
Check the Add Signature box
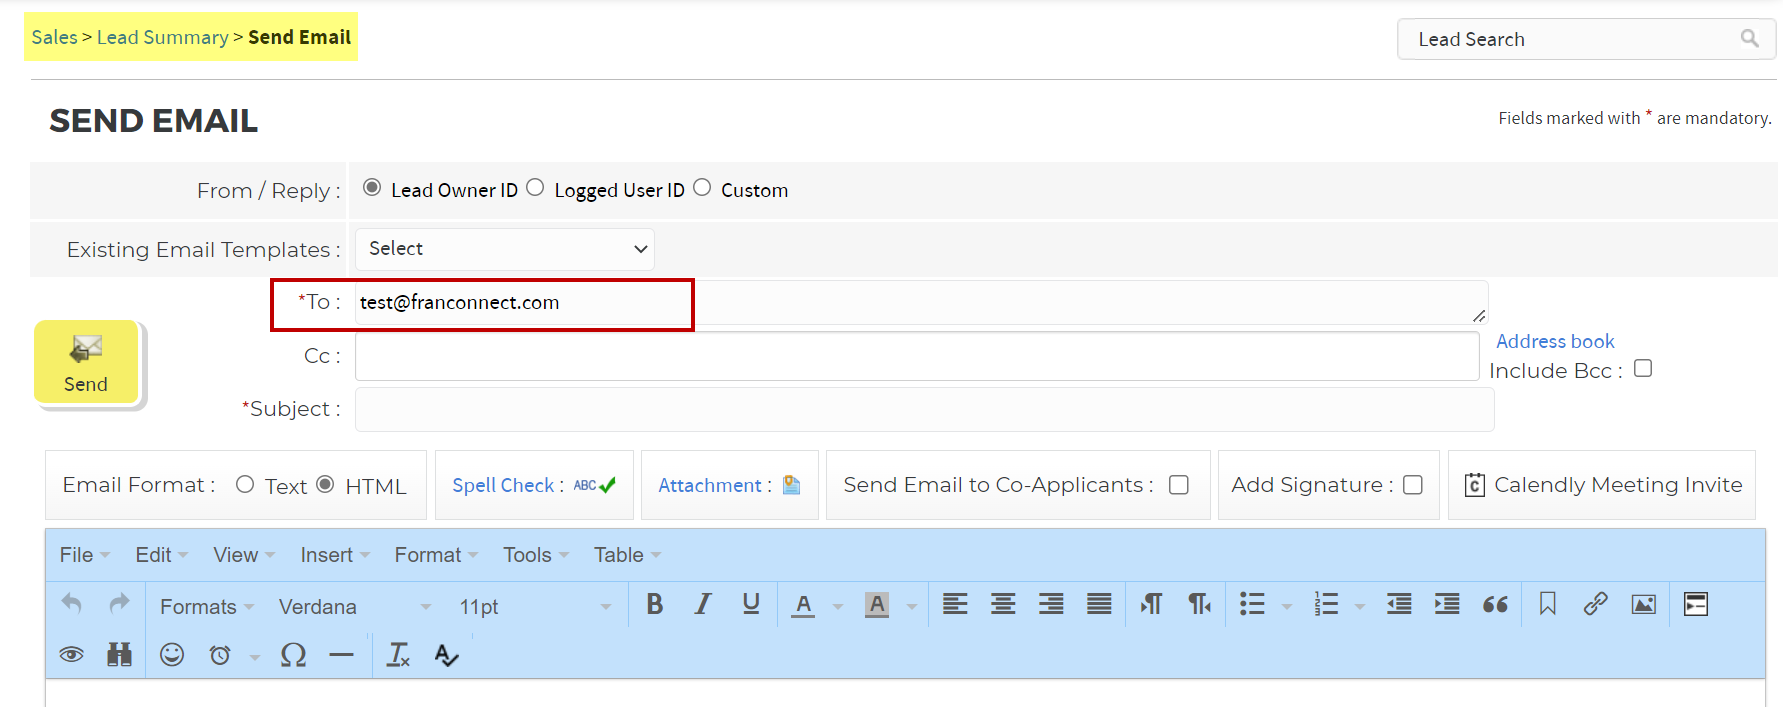[x=1413, y=485]
